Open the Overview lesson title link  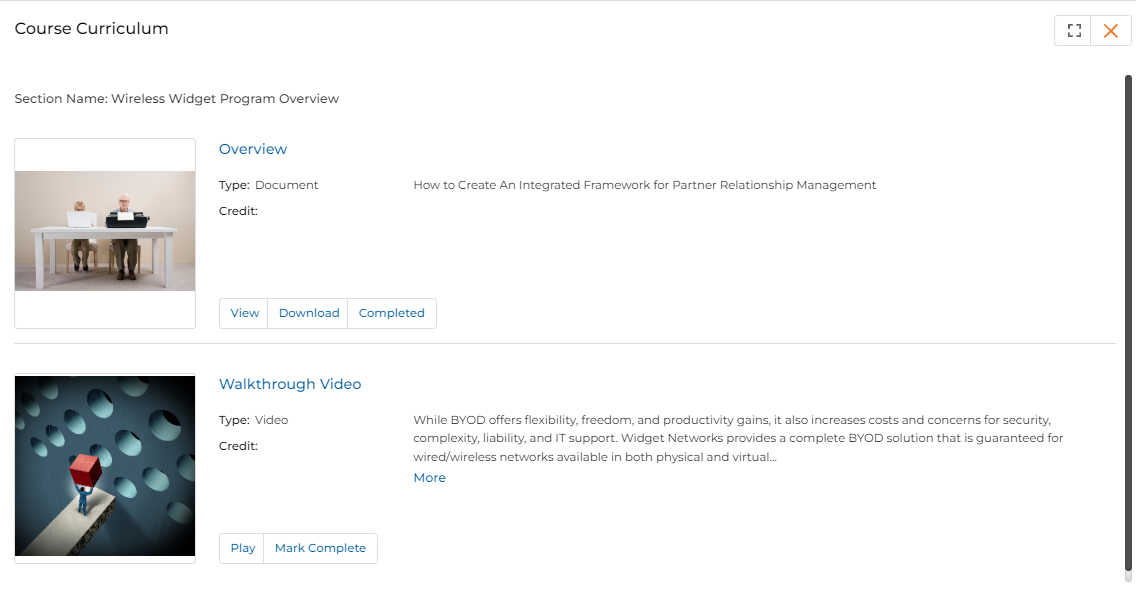pos(253,149)
